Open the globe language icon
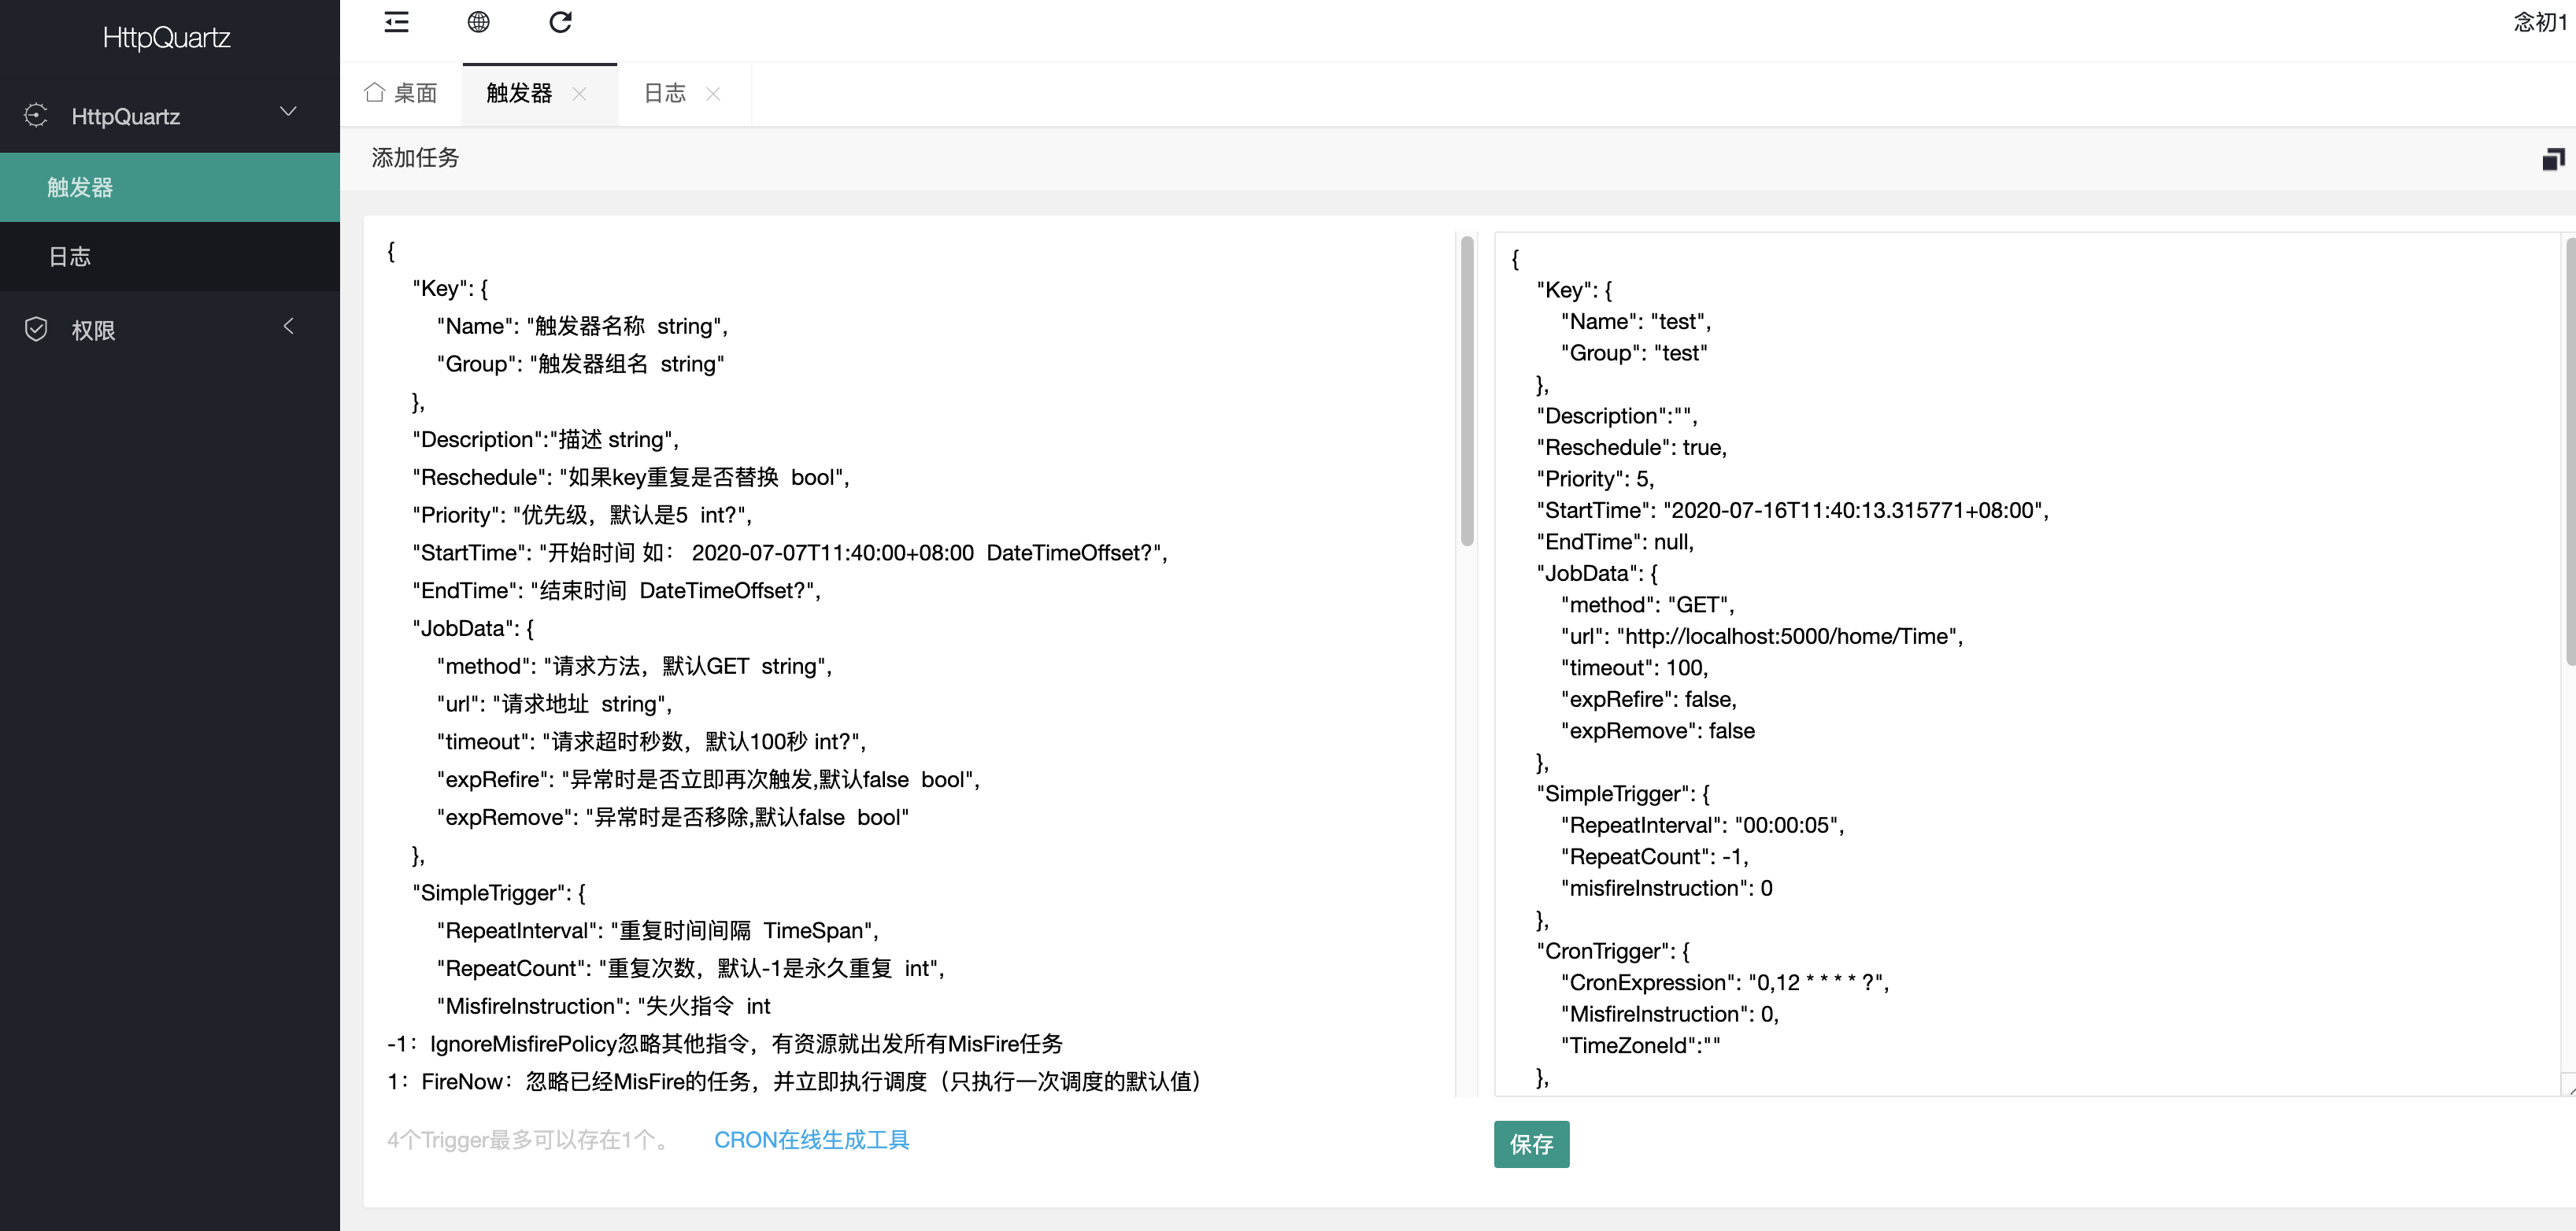Viewport: 2576px width, 1231px height. pos(478,22)
